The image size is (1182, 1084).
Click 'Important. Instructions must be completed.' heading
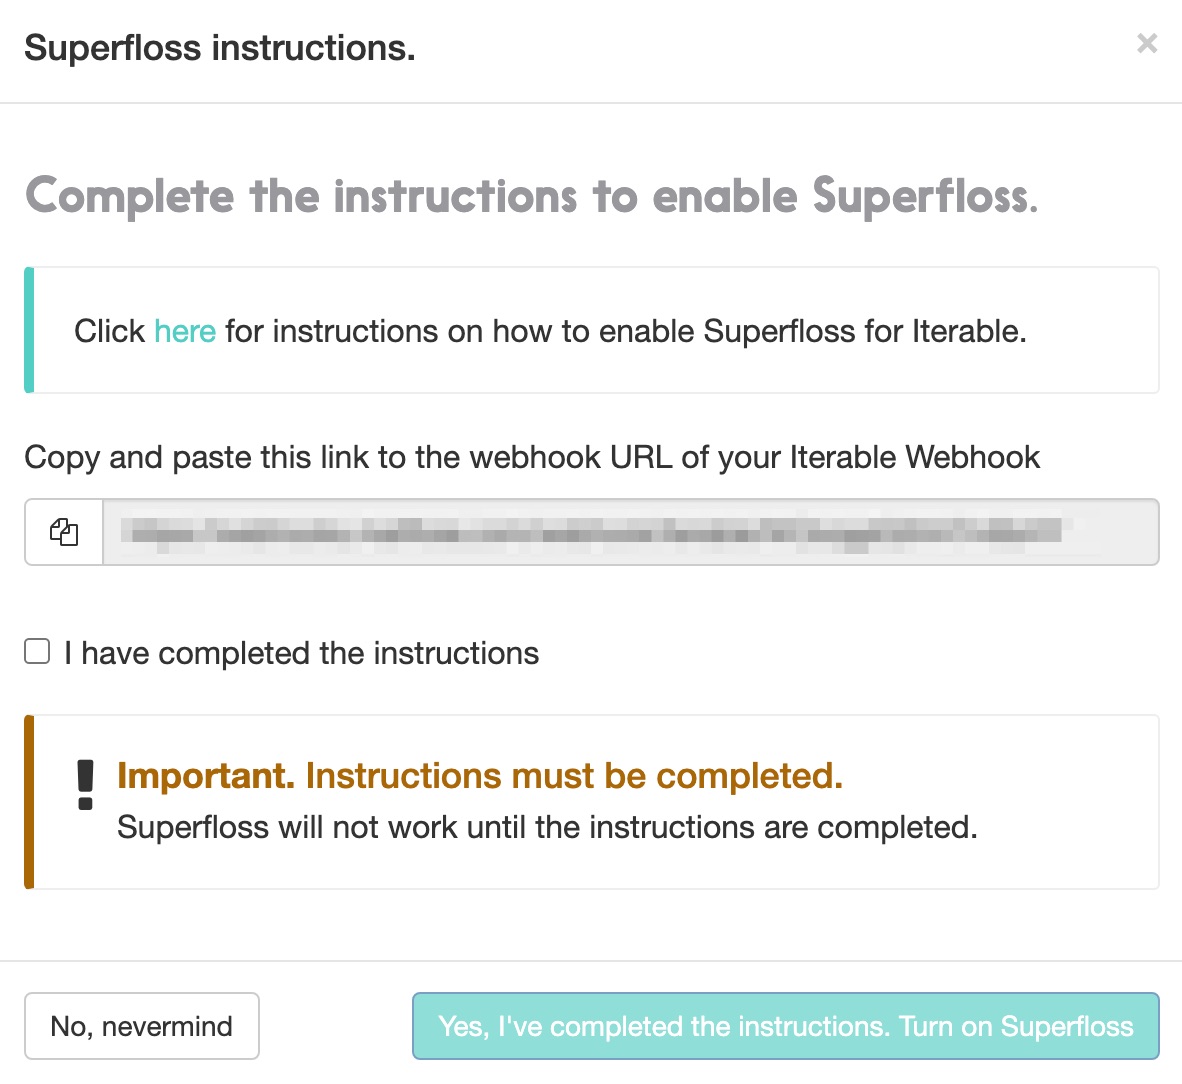(x=479, y=776)
